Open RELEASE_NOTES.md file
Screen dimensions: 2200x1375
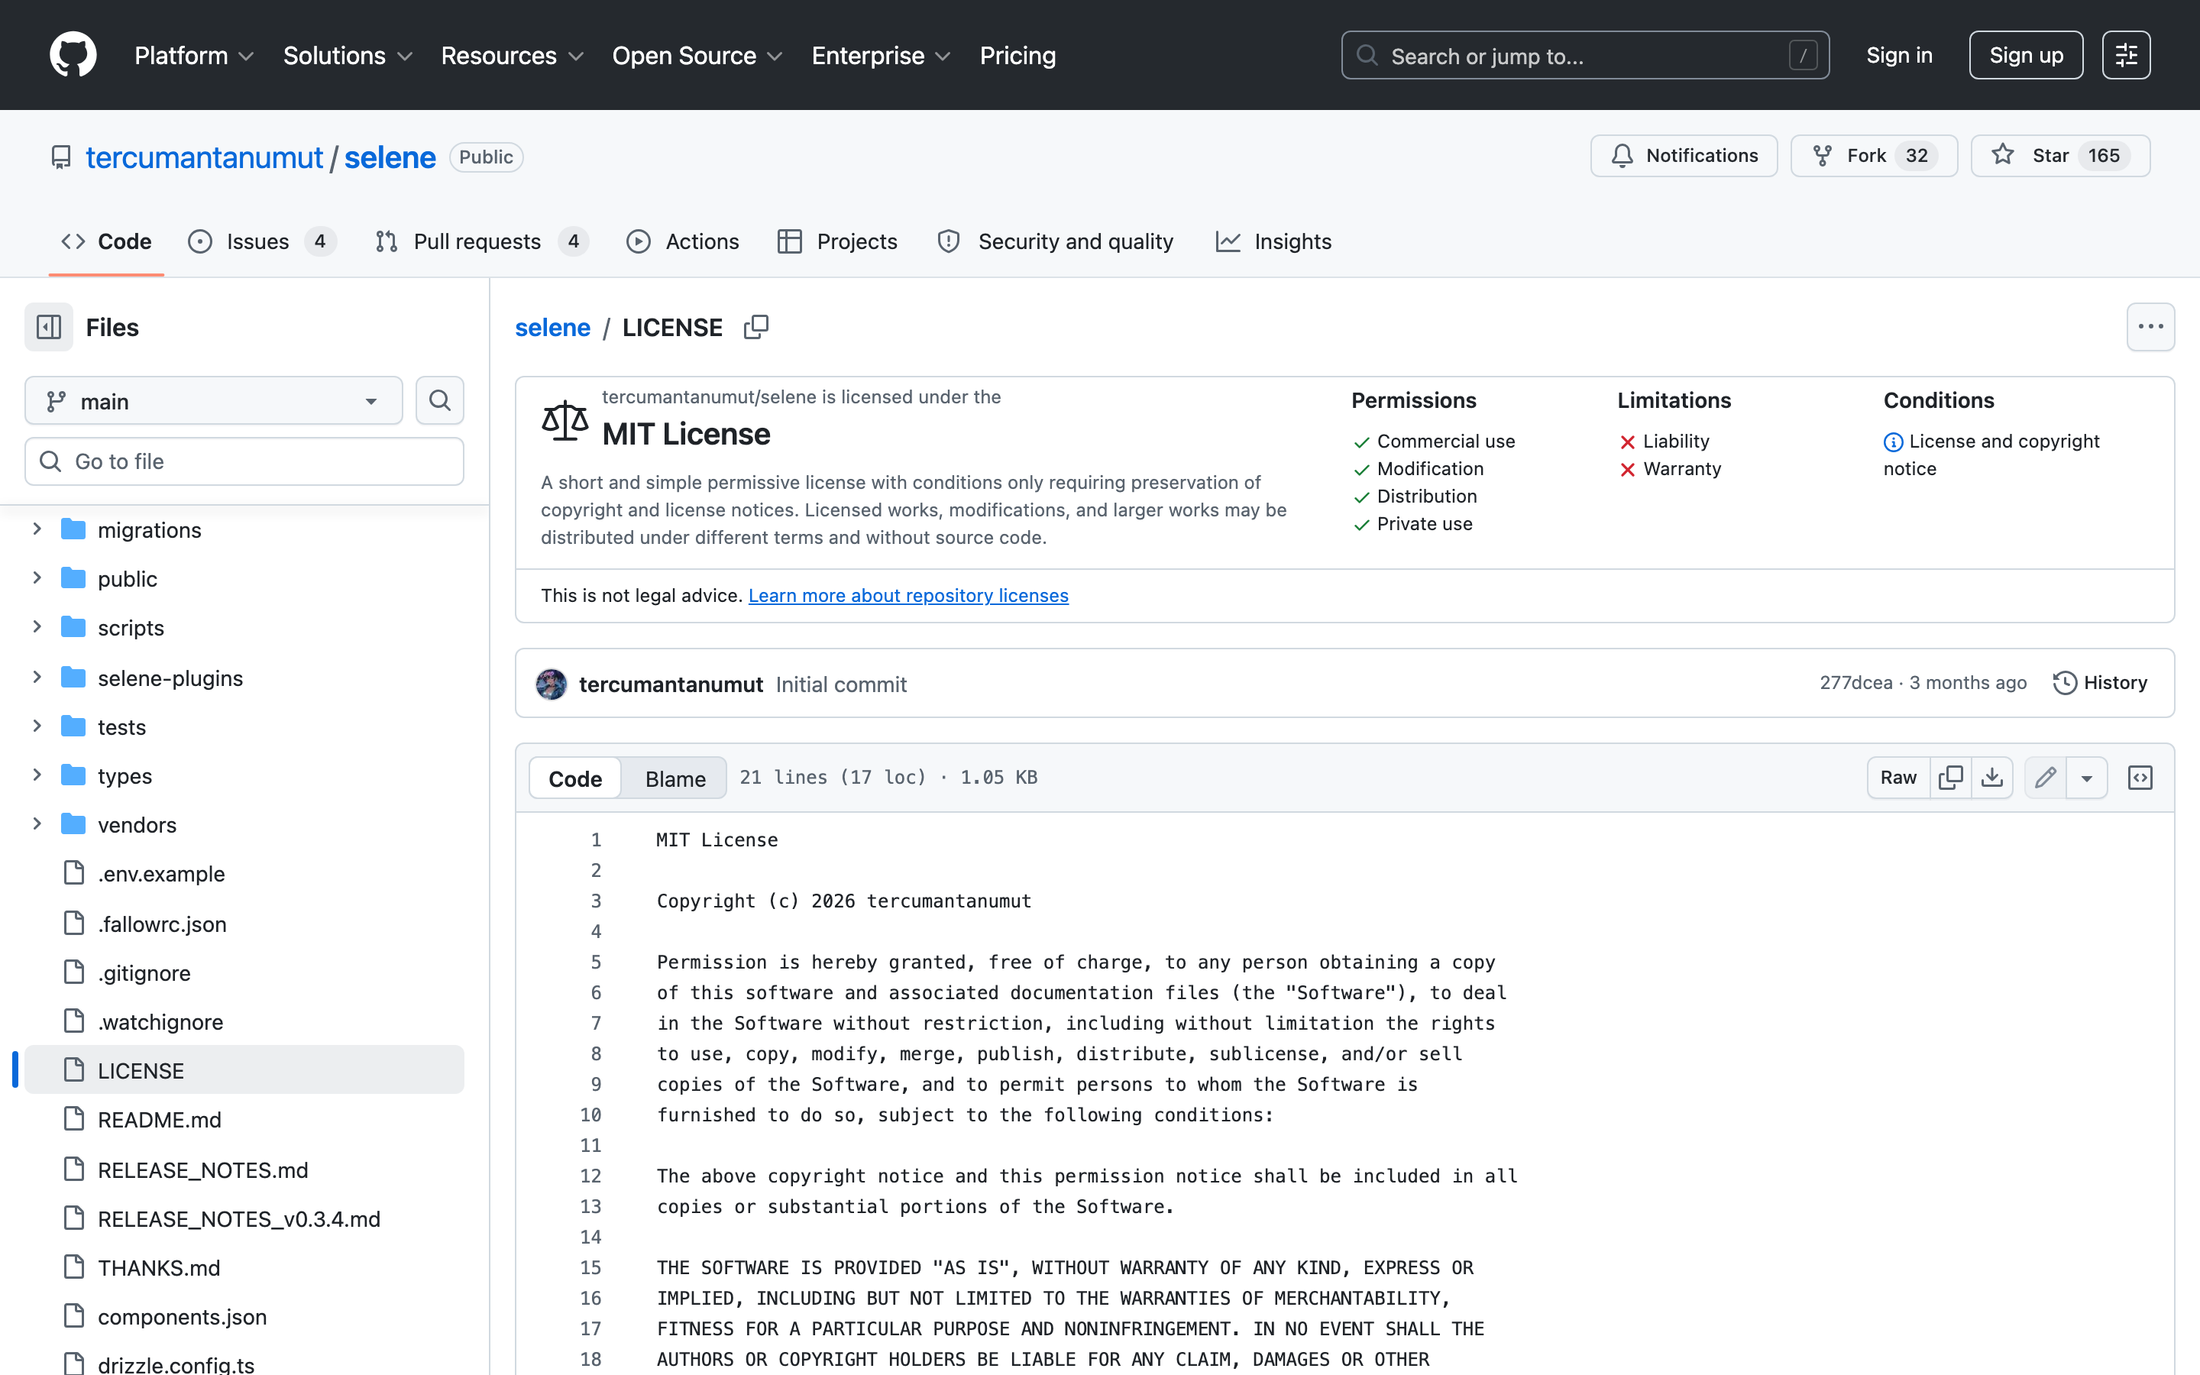tap(203, 1170)
